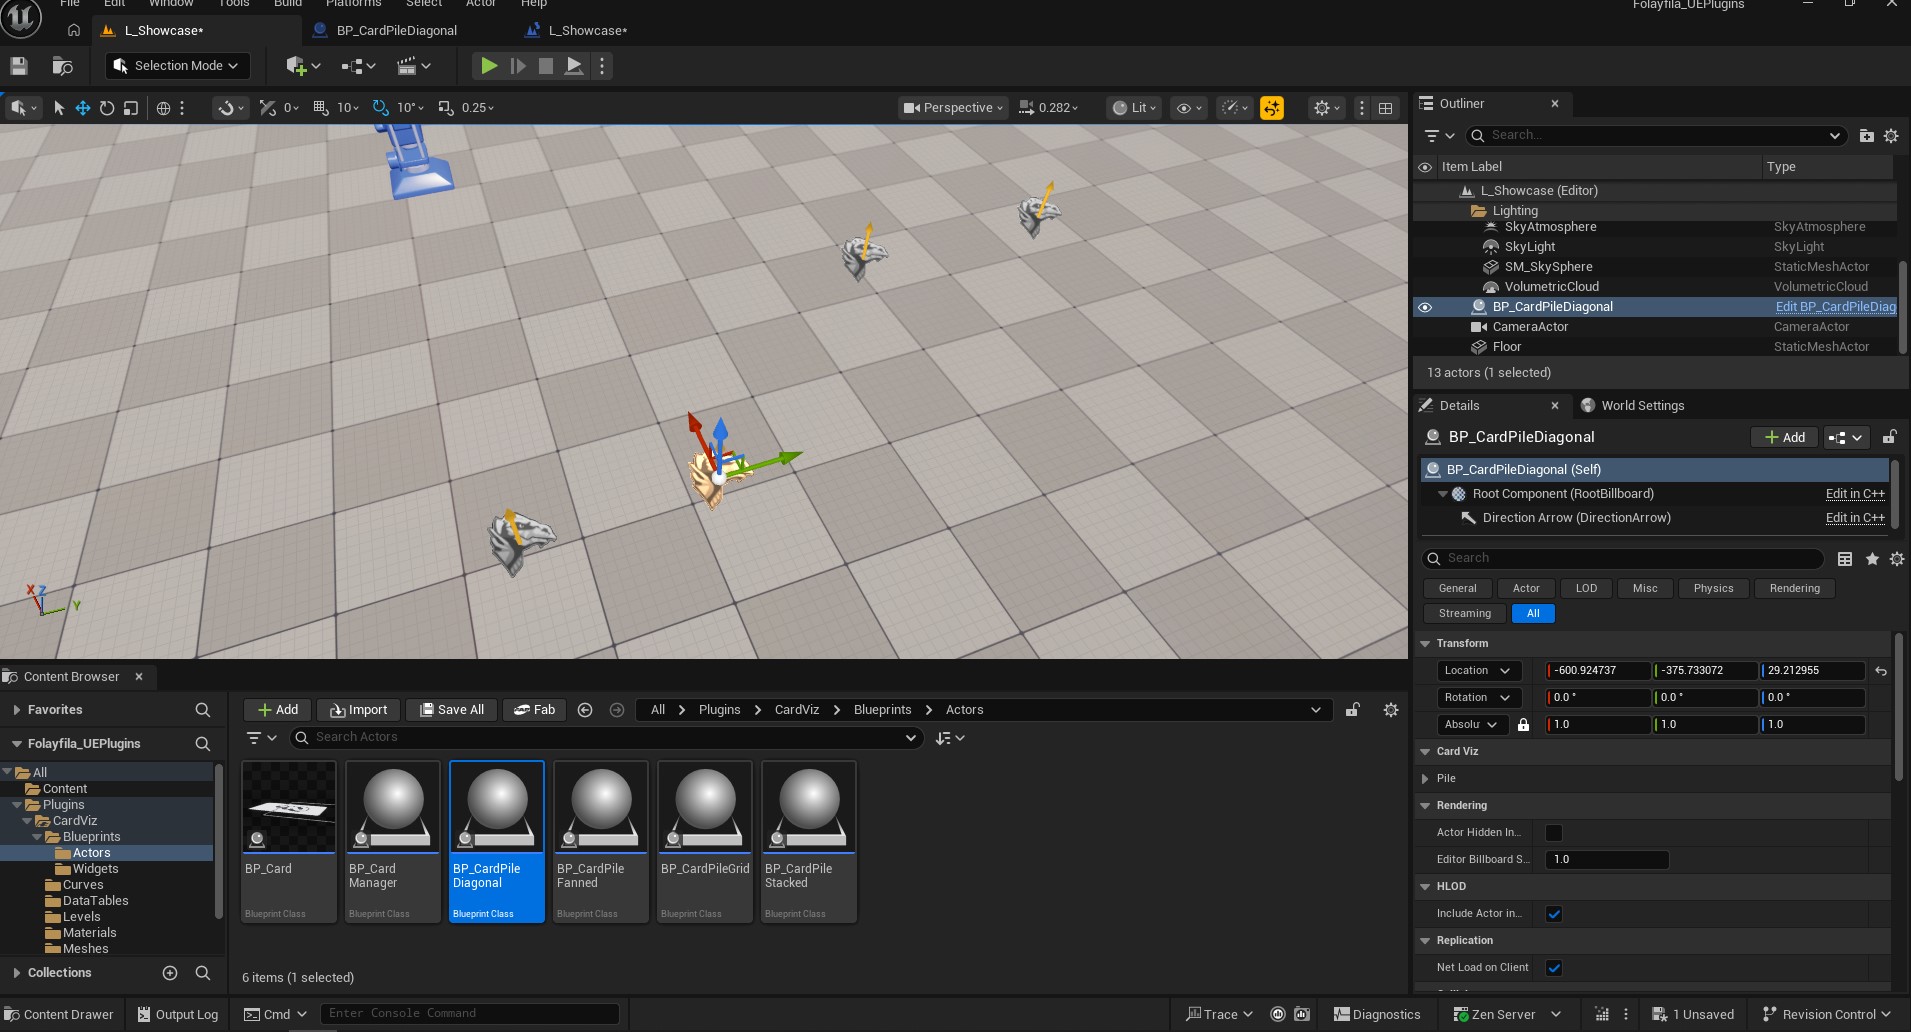Open the BP_CardPileDiagonal editor tab
The height and width of the screenshot is (1032, 1911).
pyautogui.click(x=397, y=31)
